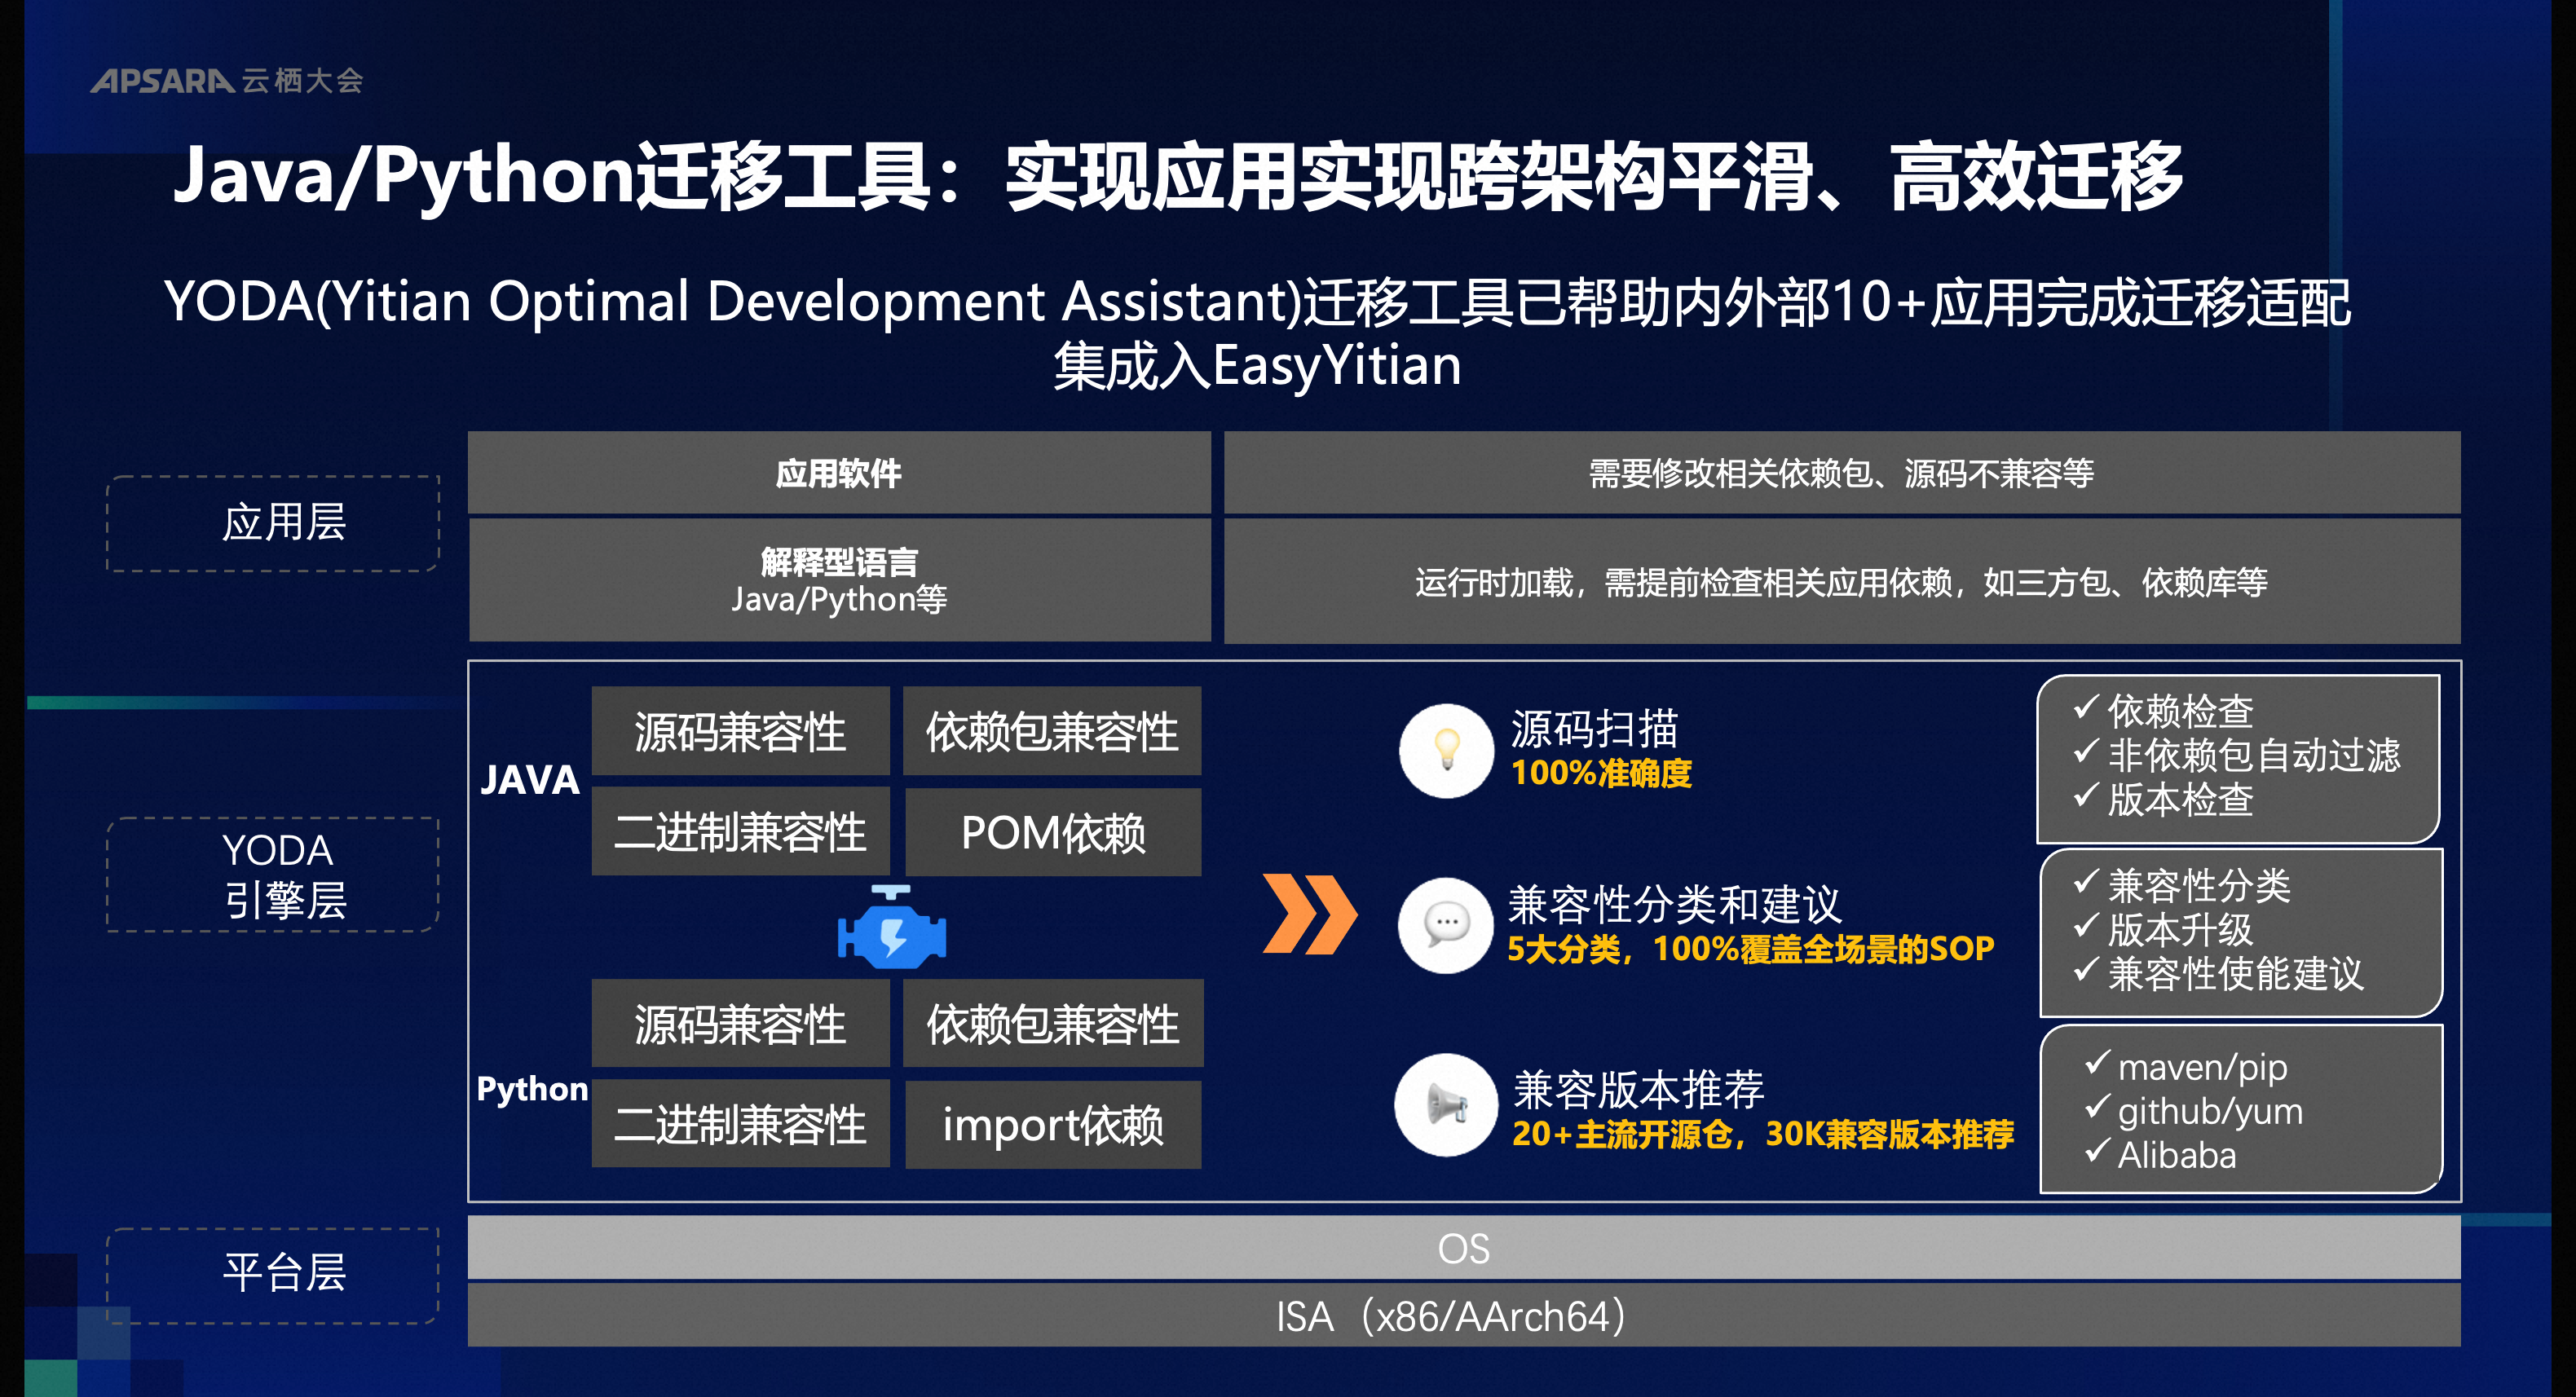2576x1397 pixels.
Task: Select the YODA 引擎层 dashed label box
Action: point(273,874)
